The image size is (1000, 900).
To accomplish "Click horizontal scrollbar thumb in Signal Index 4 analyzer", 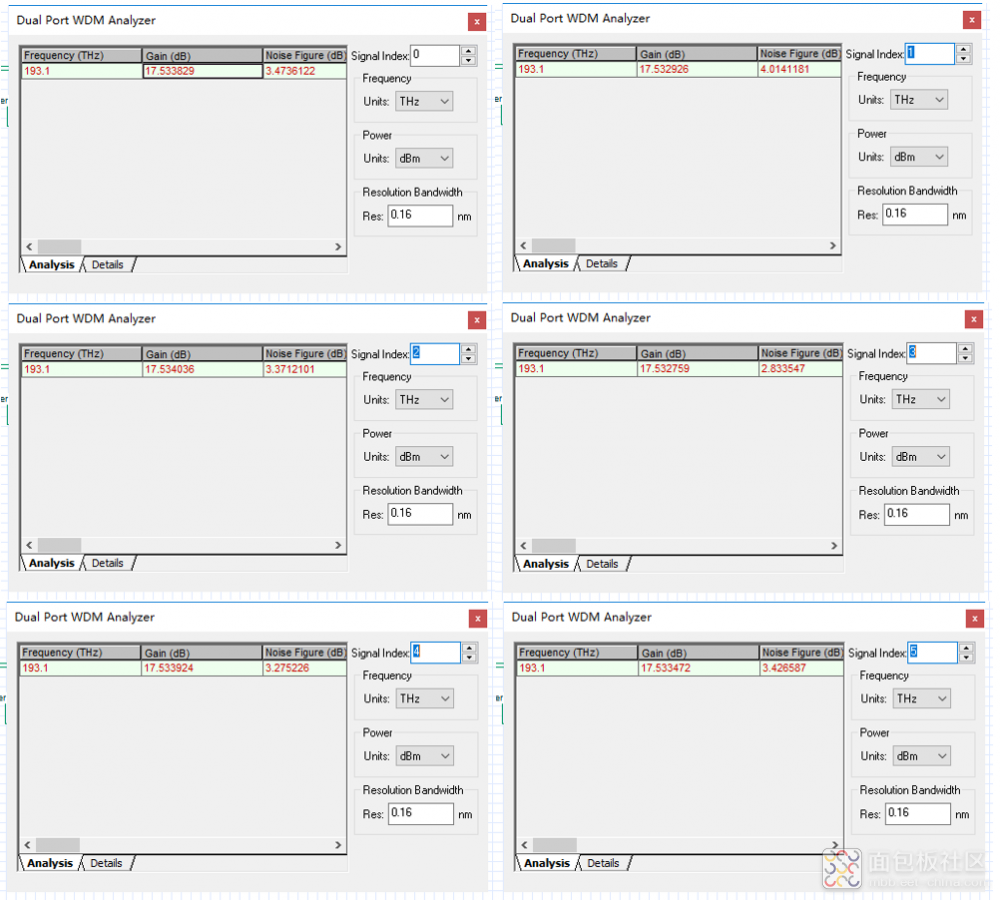I will 58,845.
